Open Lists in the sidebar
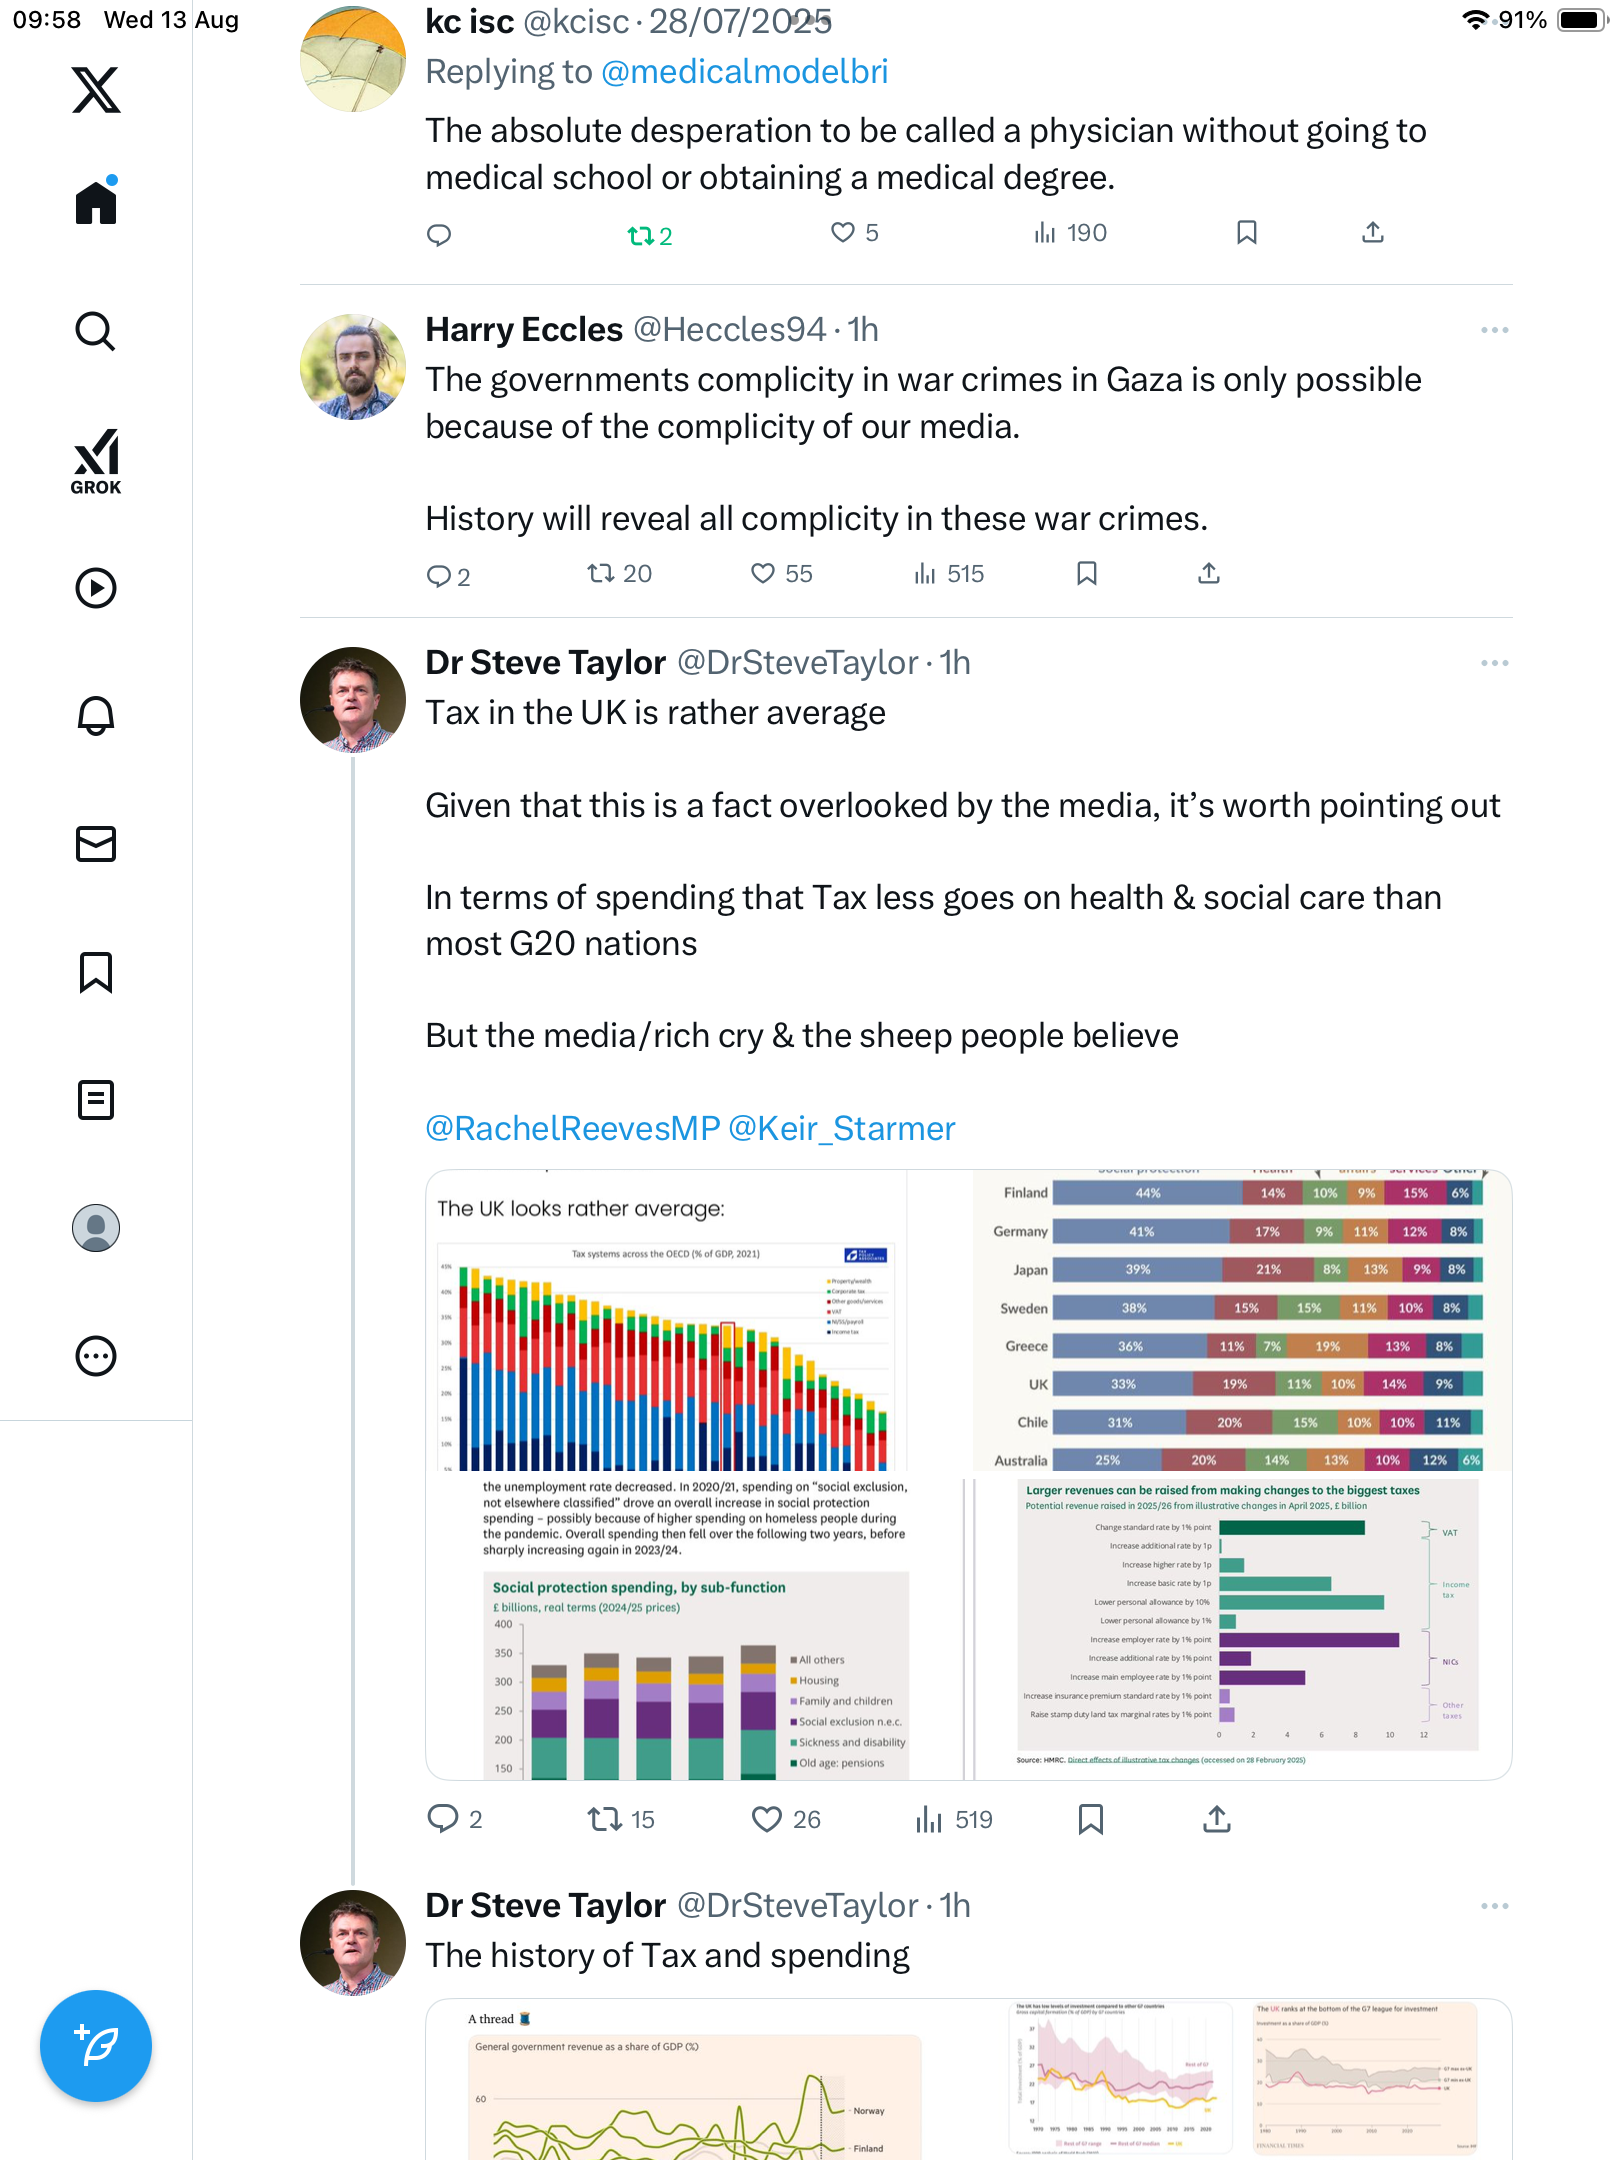This screenshot has width=1620, height=2160. tap(96, 1100)
